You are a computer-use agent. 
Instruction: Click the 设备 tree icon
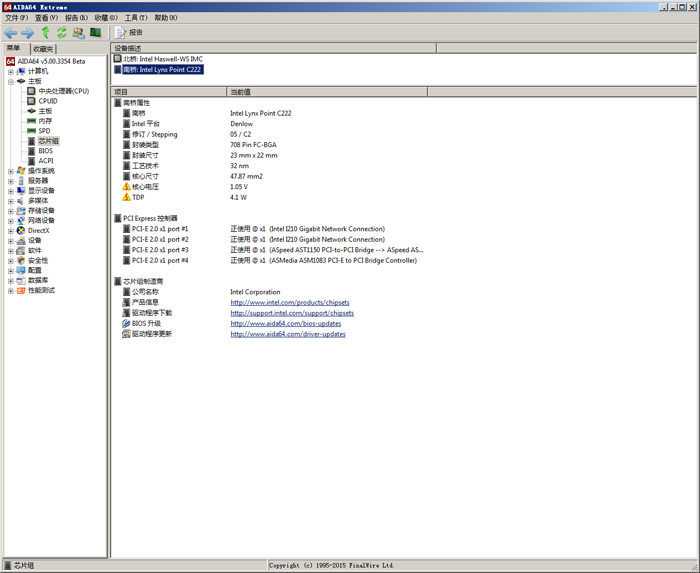pyautogui.click(x=21, y=241)
